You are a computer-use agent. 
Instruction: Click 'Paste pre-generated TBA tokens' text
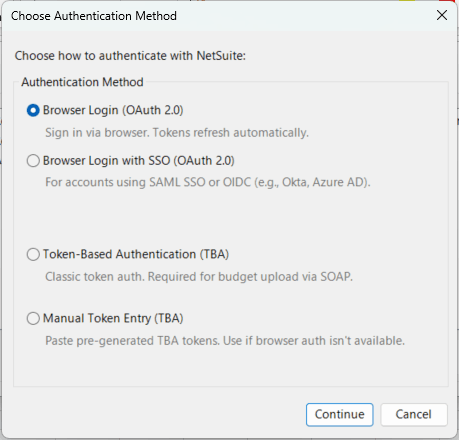click(x=225, y=341)
